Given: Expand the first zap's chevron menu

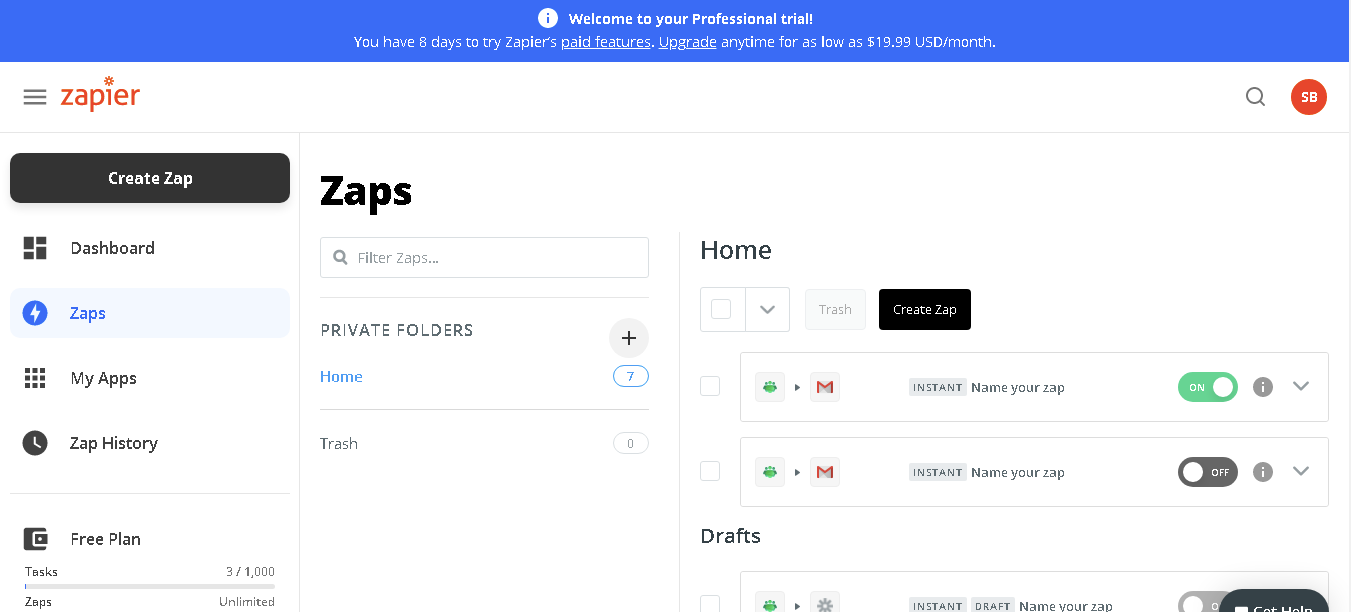Looking at the screenshot, I should (1301, 386).
